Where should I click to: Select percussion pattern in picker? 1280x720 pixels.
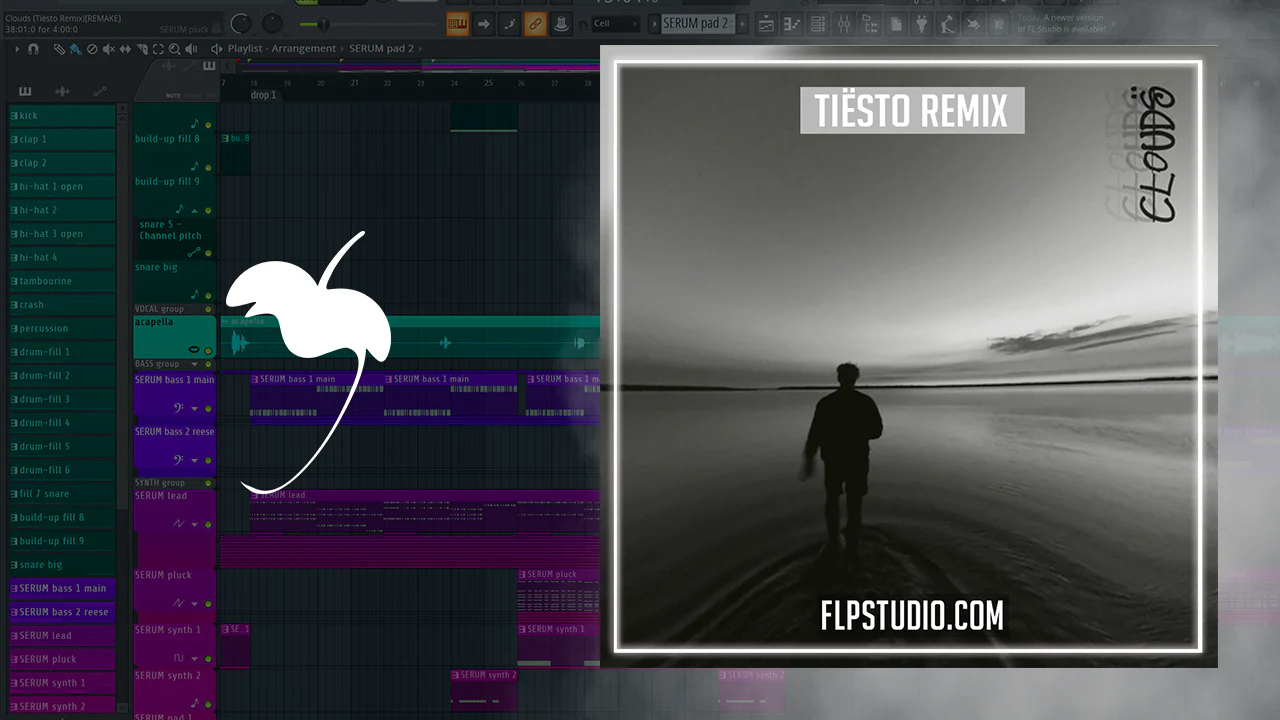tap(62, 328)
